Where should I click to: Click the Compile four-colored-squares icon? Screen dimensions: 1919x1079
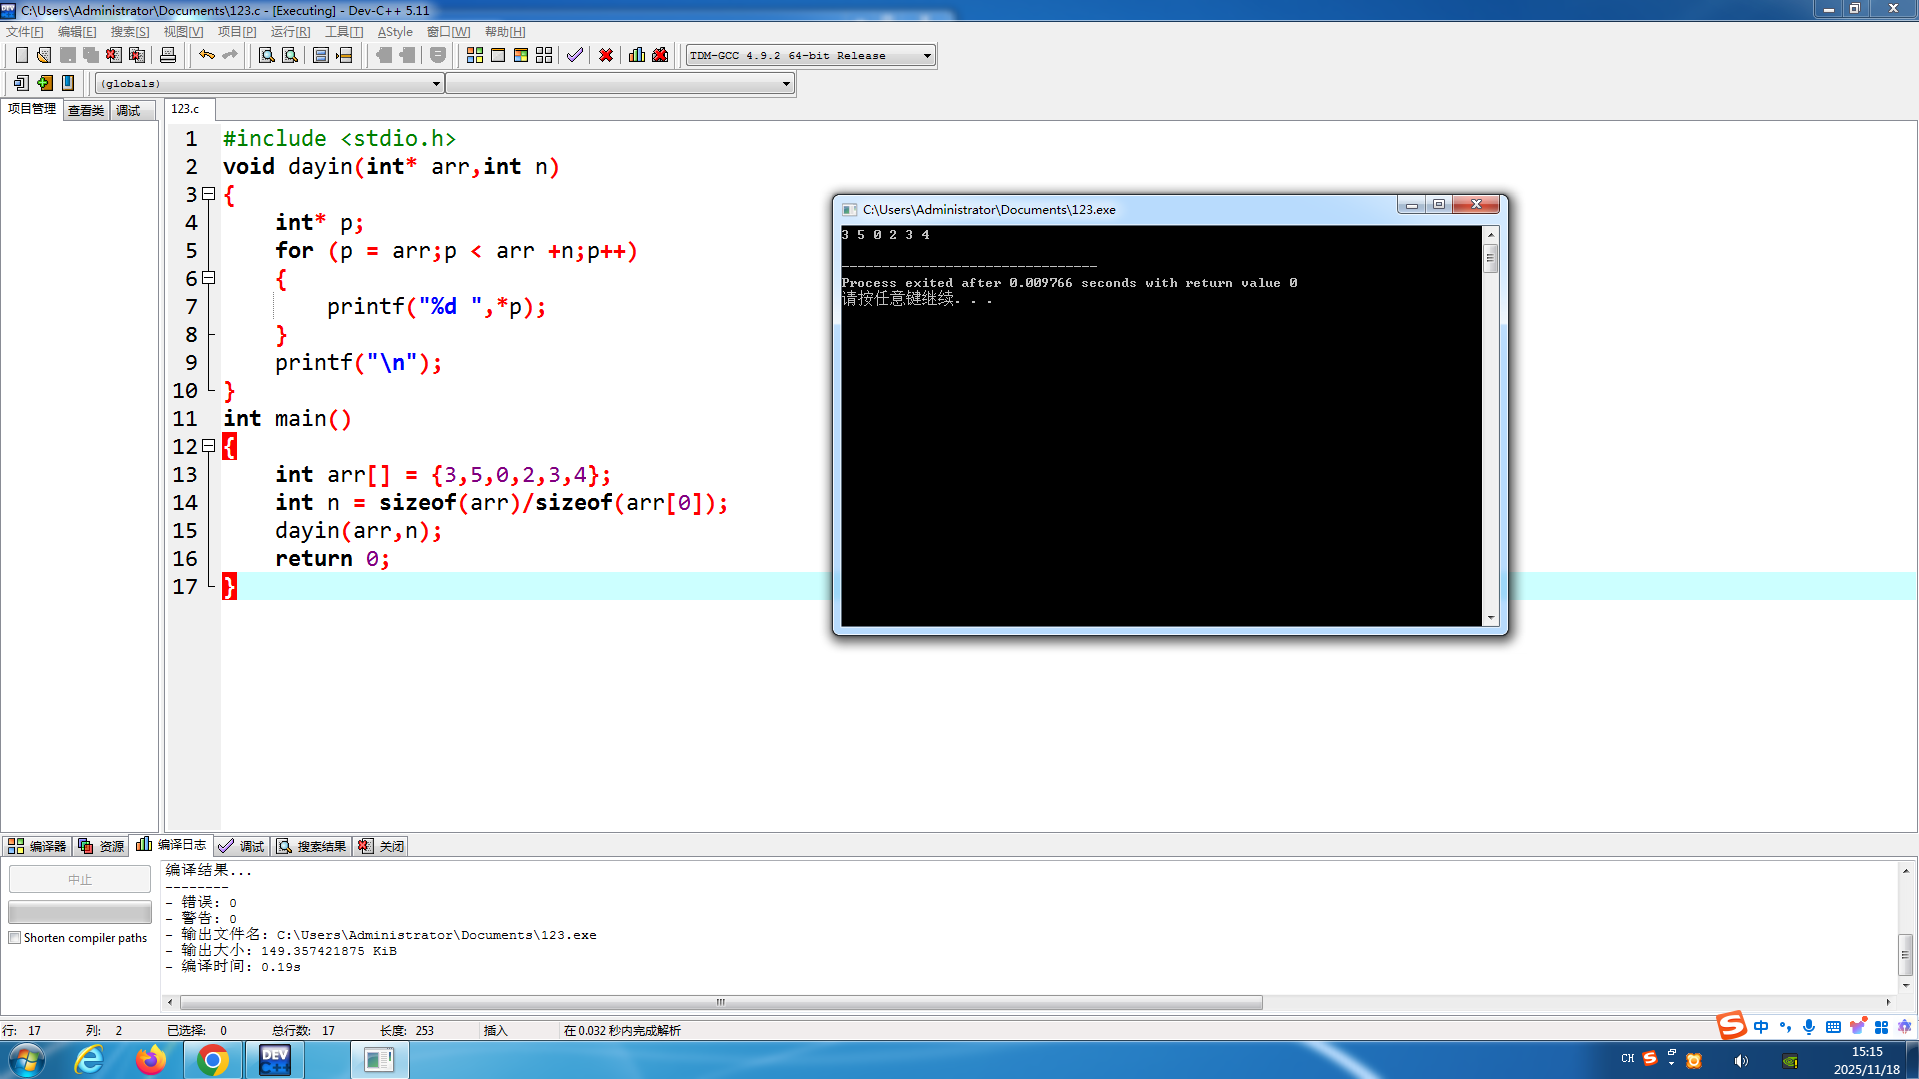coord(475,55)
